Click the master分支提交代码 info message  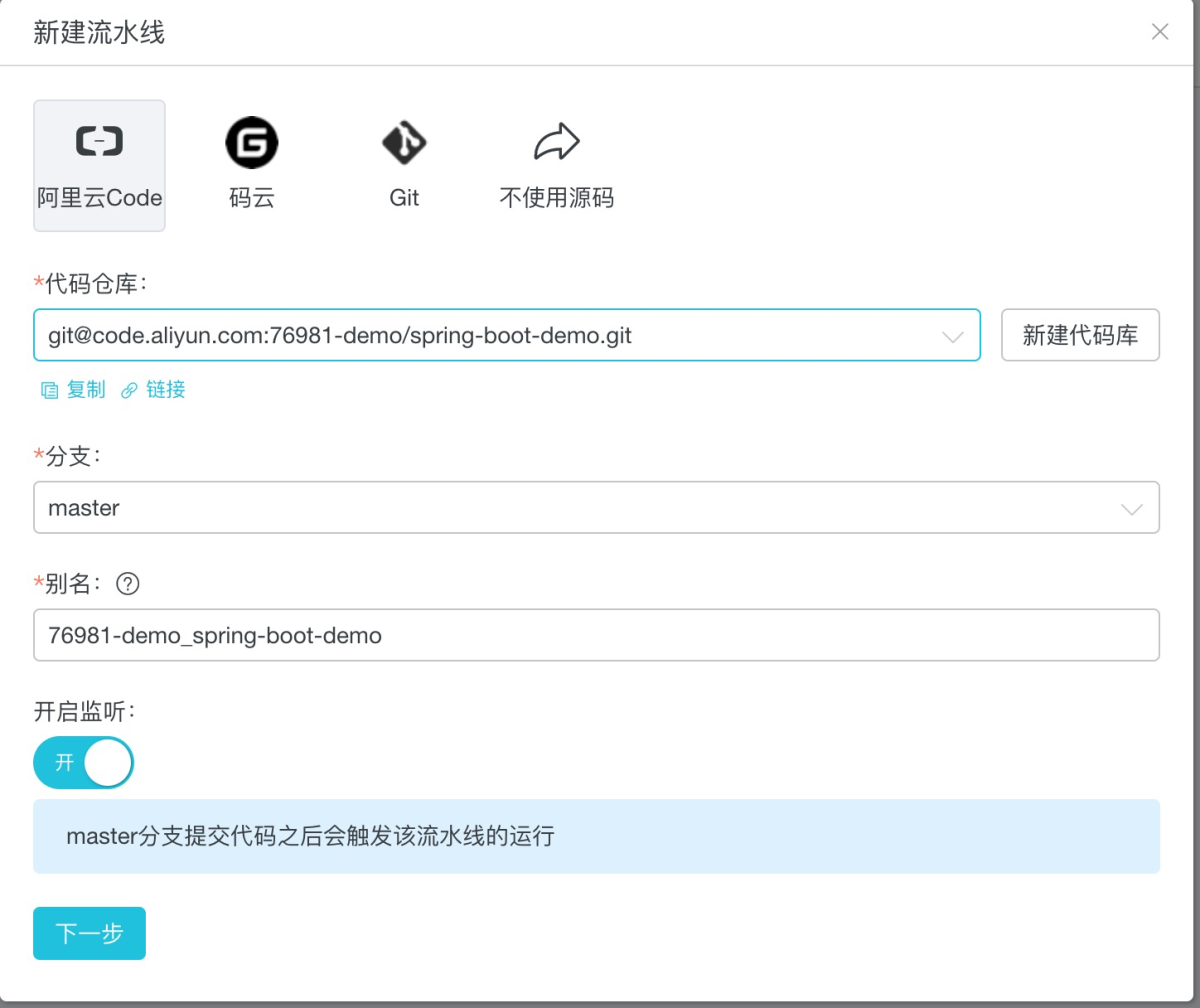(x=596, y=836)
